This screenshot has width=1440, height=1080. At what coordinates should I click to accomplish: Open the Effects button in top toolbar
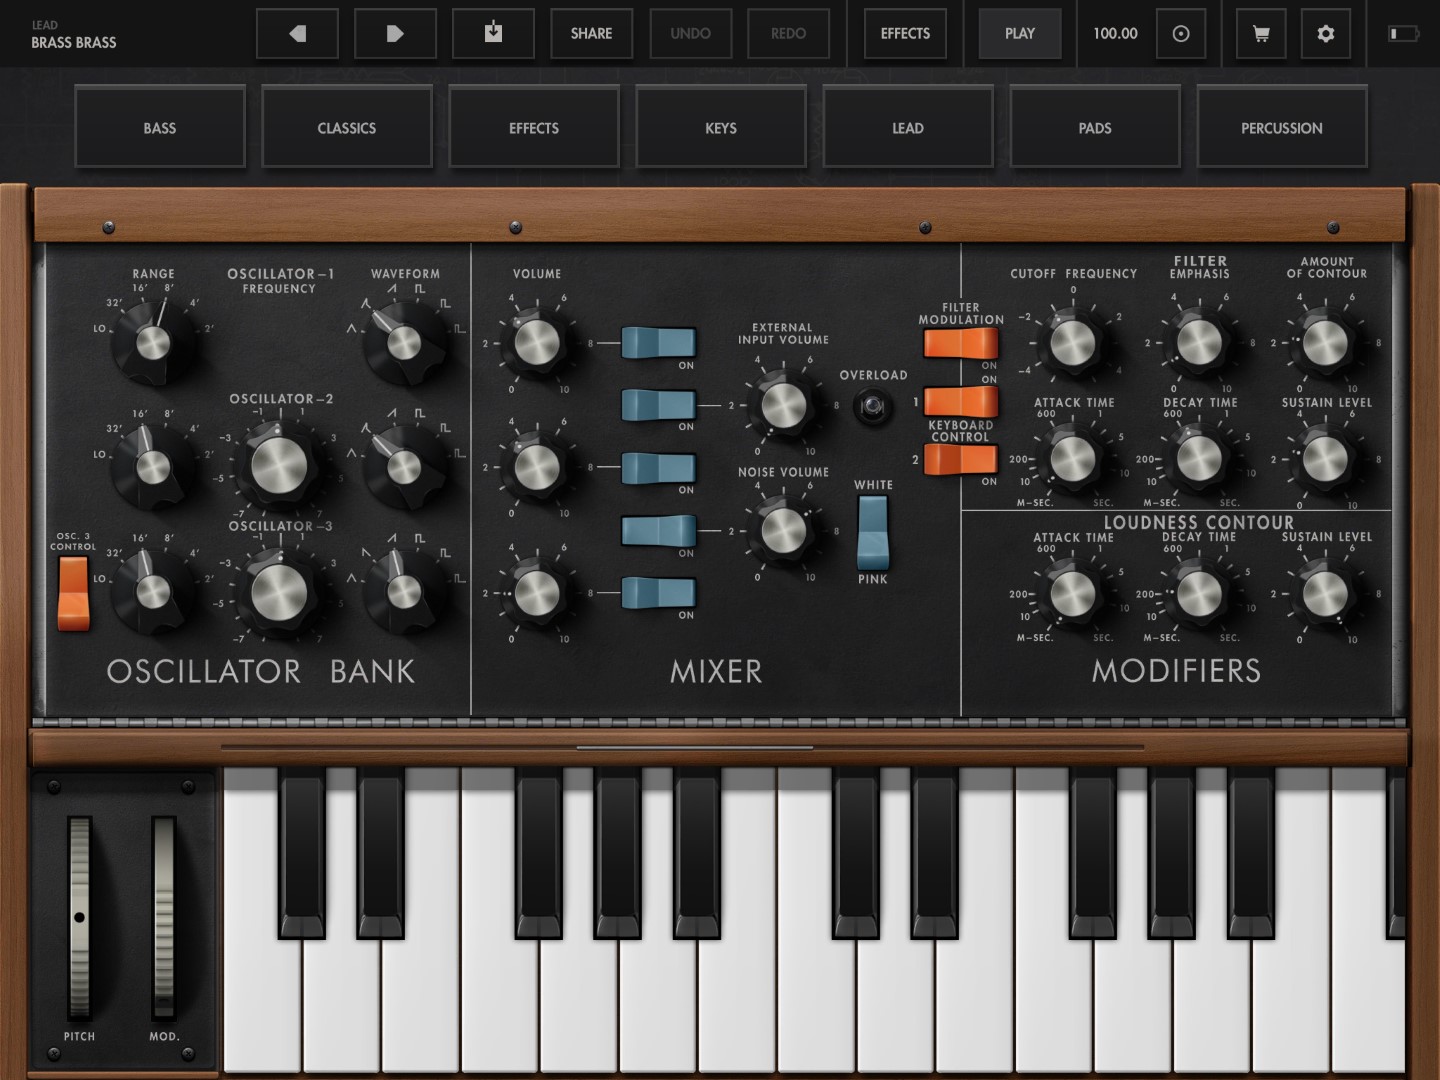905,34
